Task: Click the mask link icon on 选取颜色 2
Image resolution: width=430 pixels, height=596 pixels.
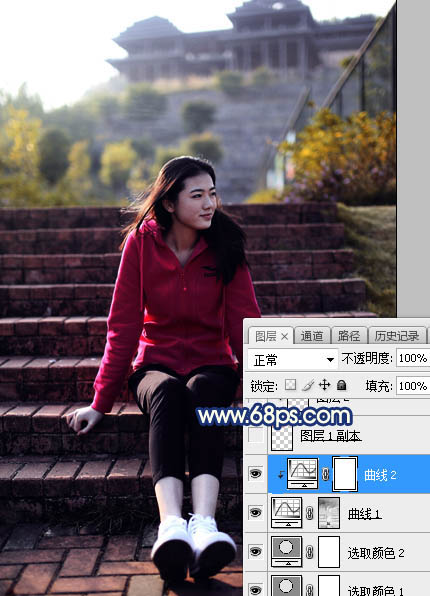Action: tap(310, 552)
